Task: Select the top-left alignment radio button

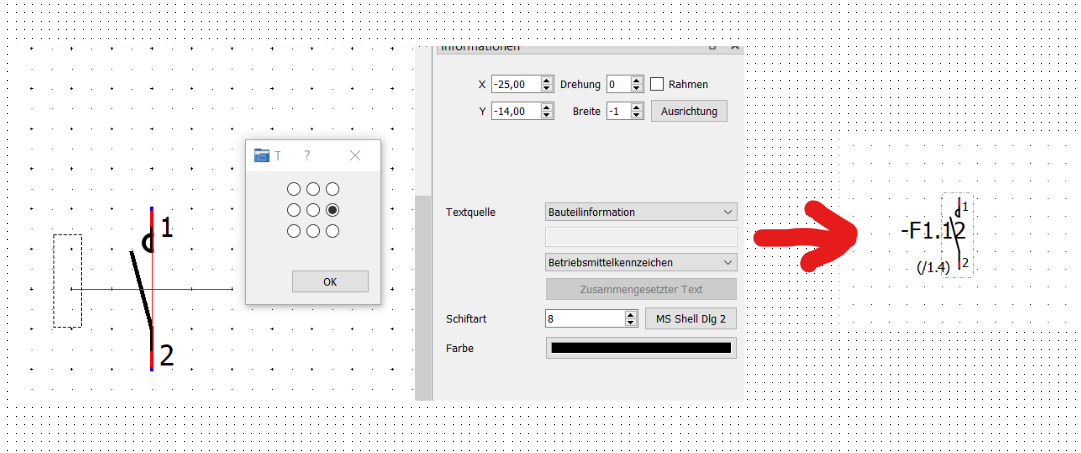Action: tap(294, 189)
